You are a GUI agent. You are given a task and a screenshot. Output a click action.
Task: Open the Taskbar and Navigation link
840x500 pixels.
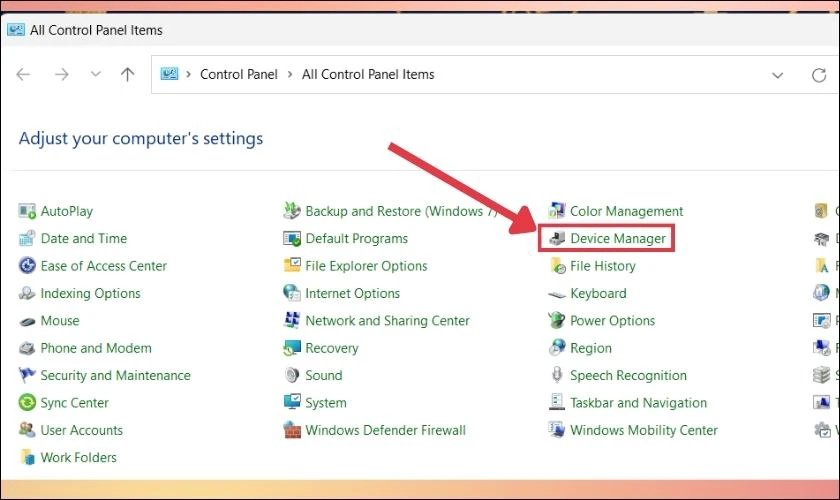[x=638, y=402]
